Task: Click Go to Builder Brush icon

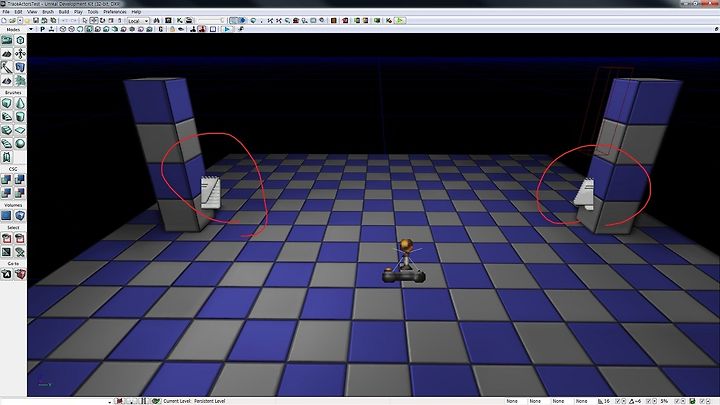Action: [x=20, y=274]
